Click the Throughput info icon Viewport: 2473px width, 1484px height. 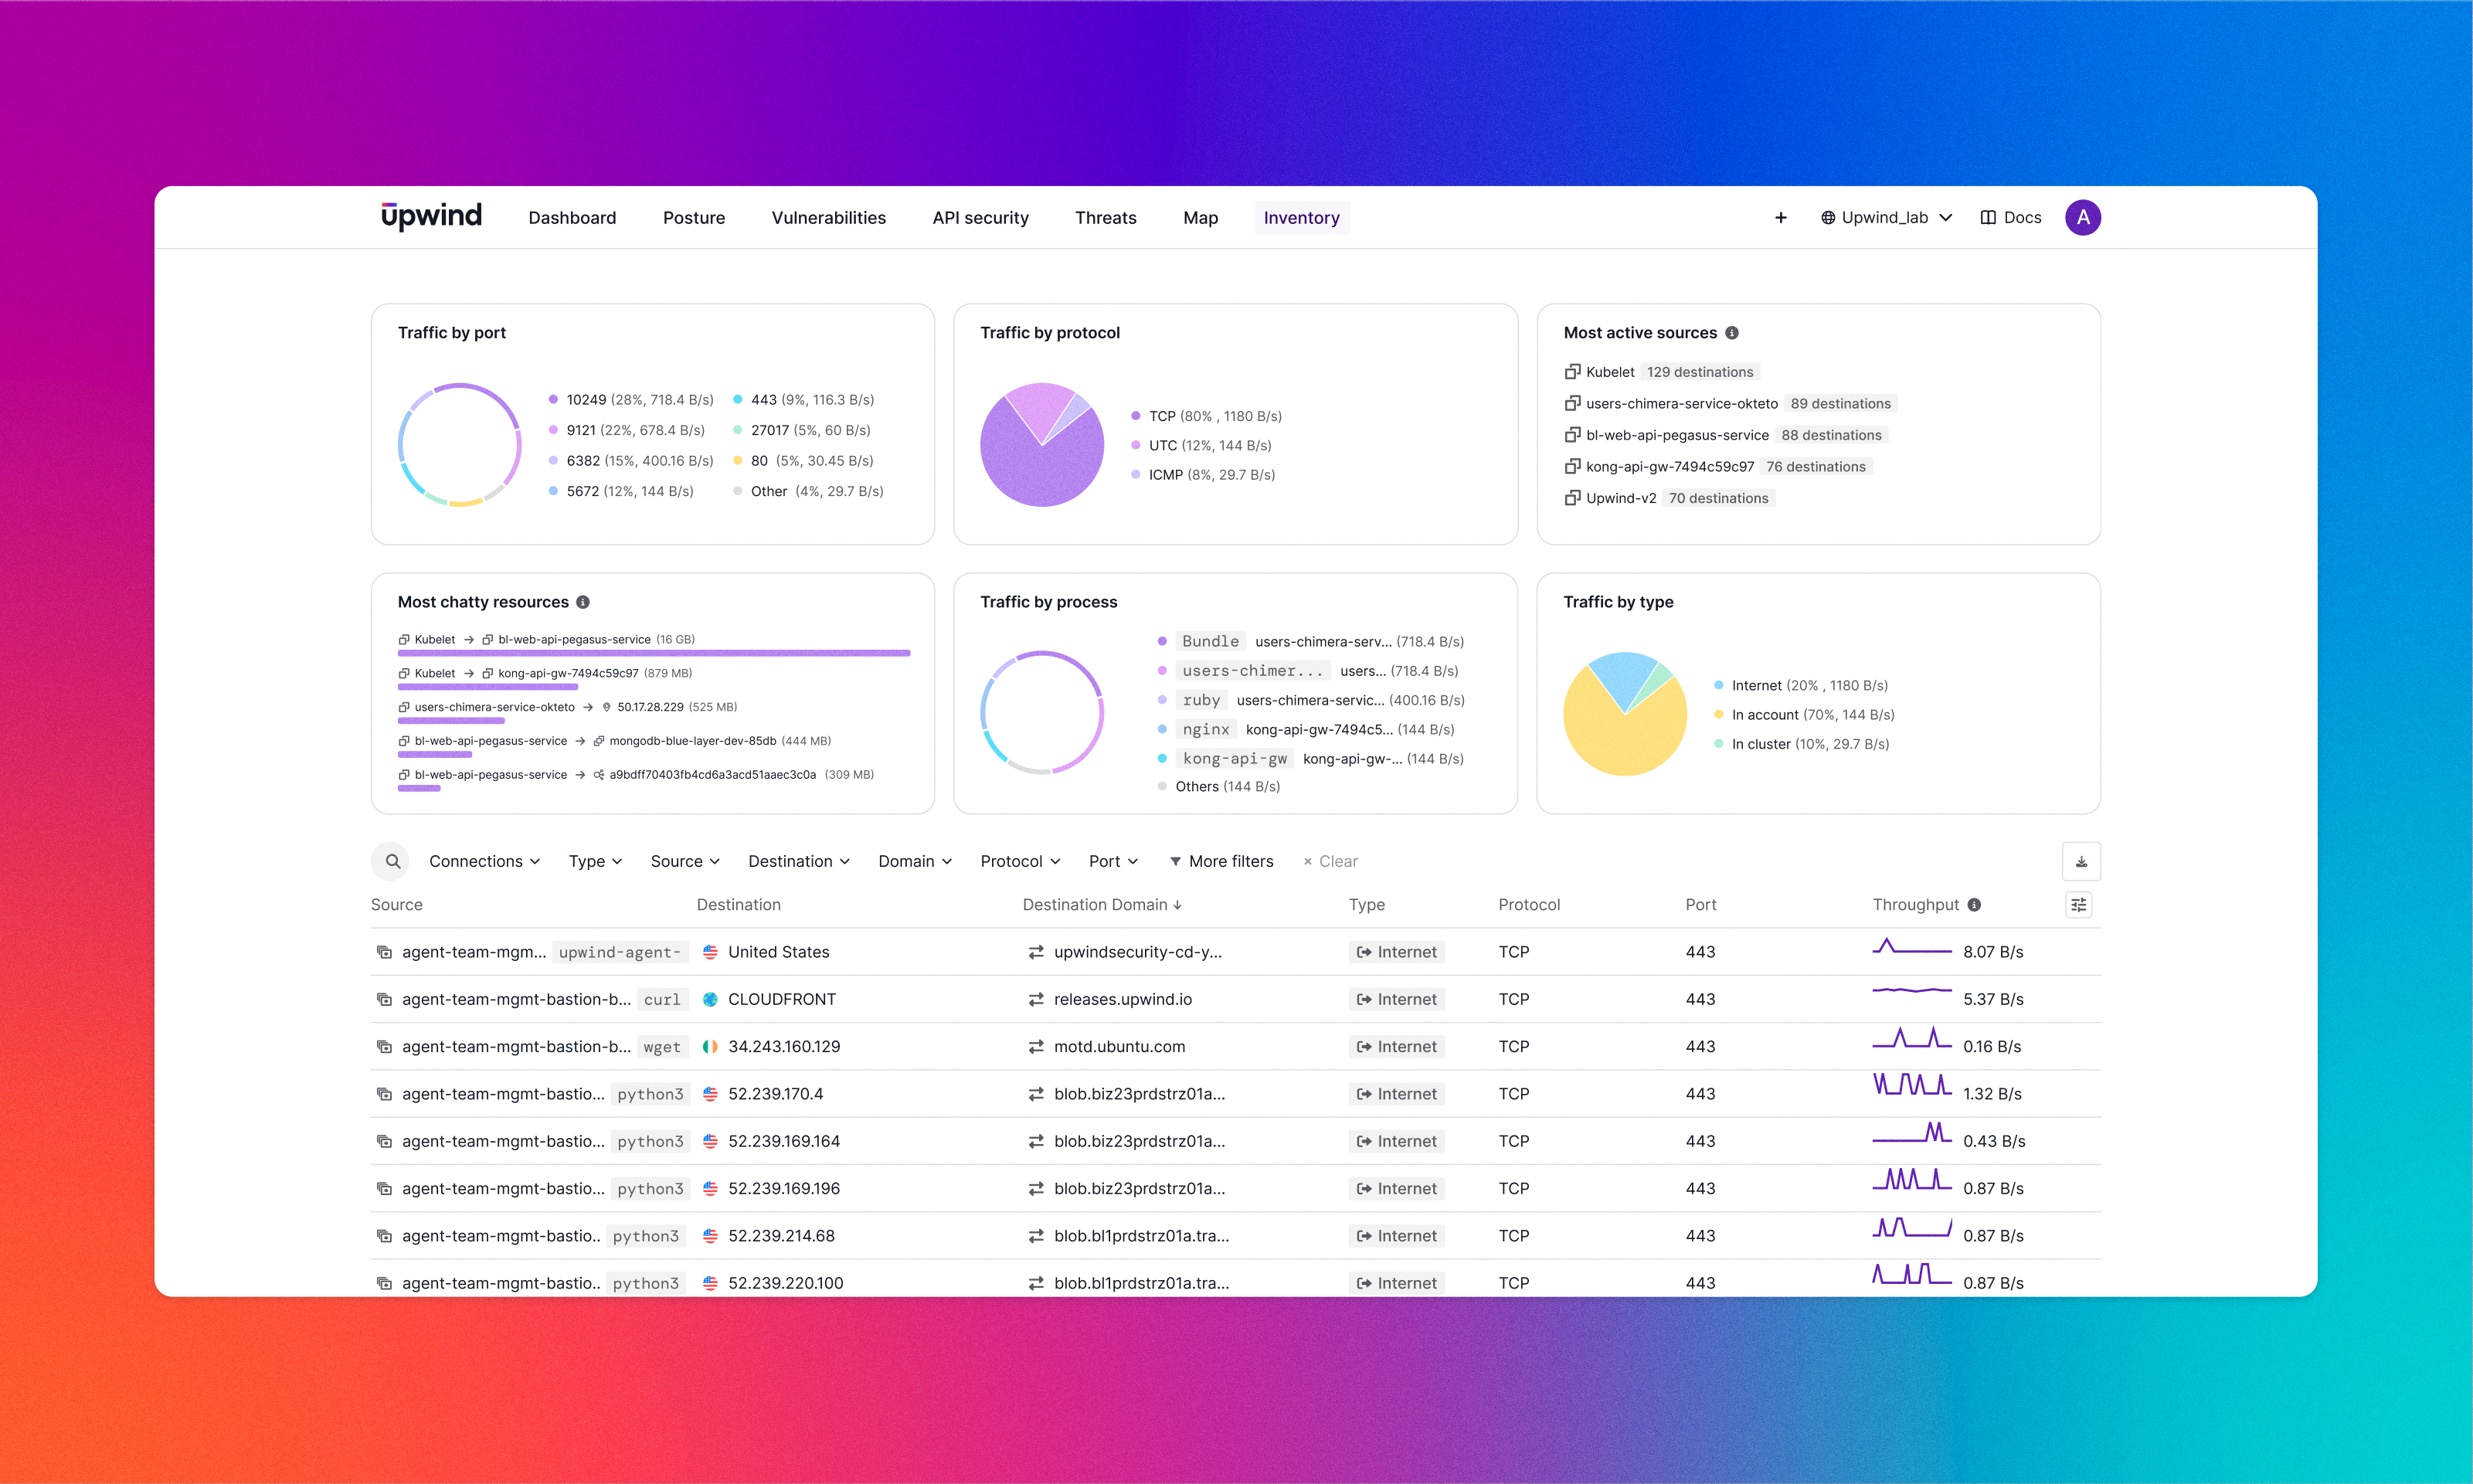1974,905
